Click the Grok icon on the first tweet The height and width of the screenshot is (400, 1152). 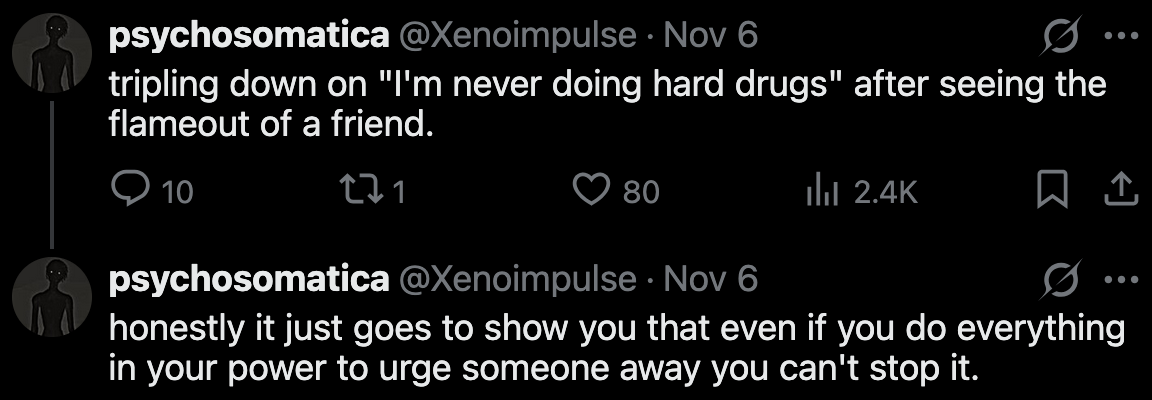click(x=1061, y=38)
